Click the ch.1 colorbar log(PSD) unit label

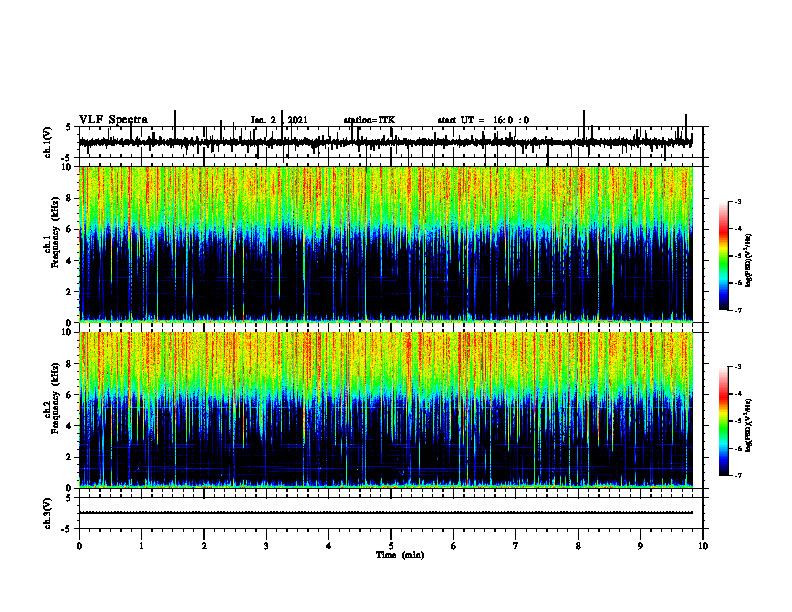pos(749,261)
